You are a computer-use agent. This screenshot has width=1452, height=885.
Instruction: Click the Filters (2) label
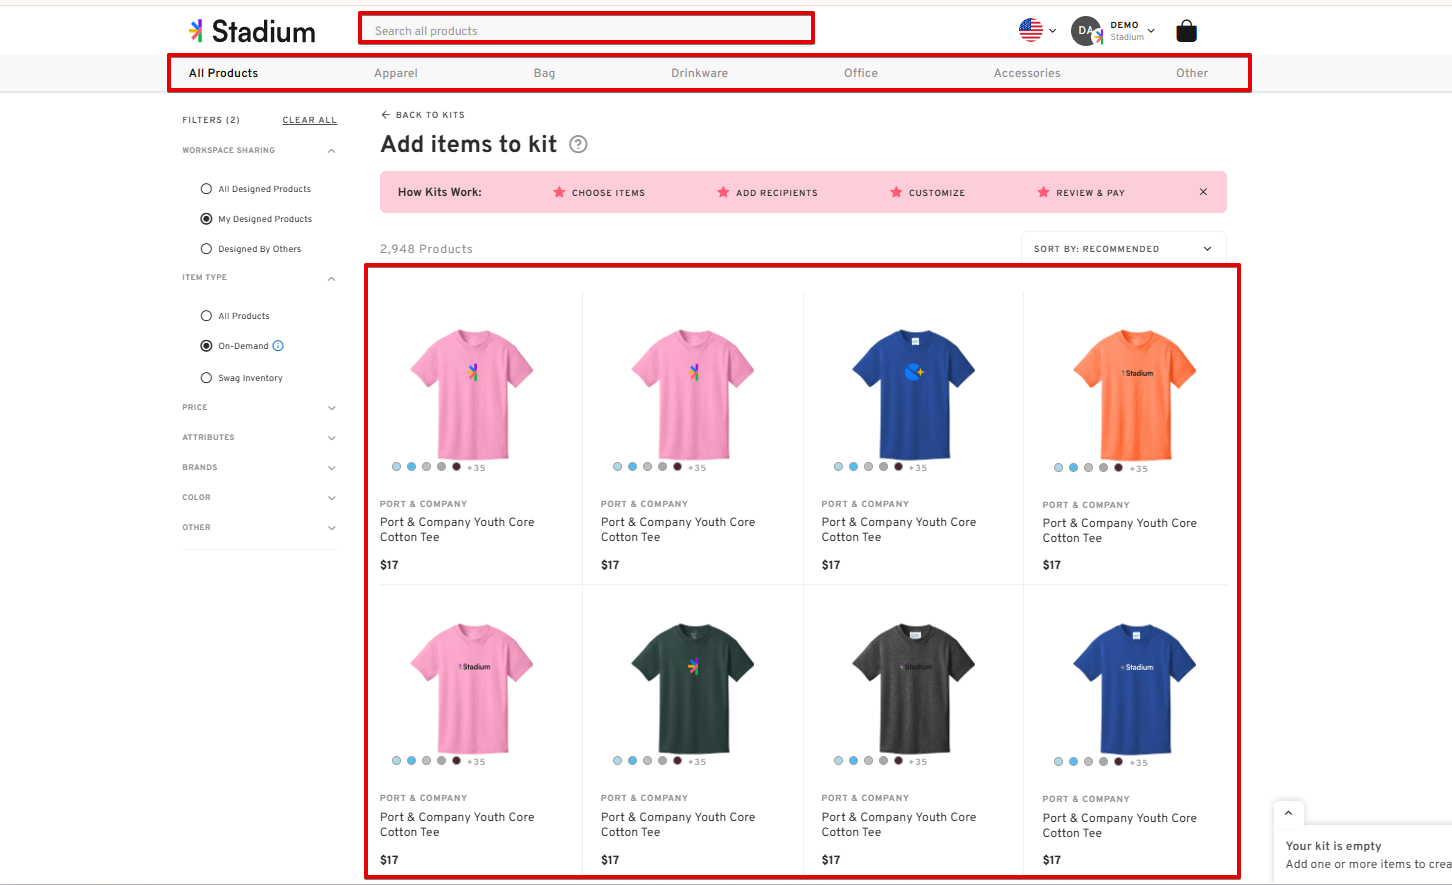[211, 120]
